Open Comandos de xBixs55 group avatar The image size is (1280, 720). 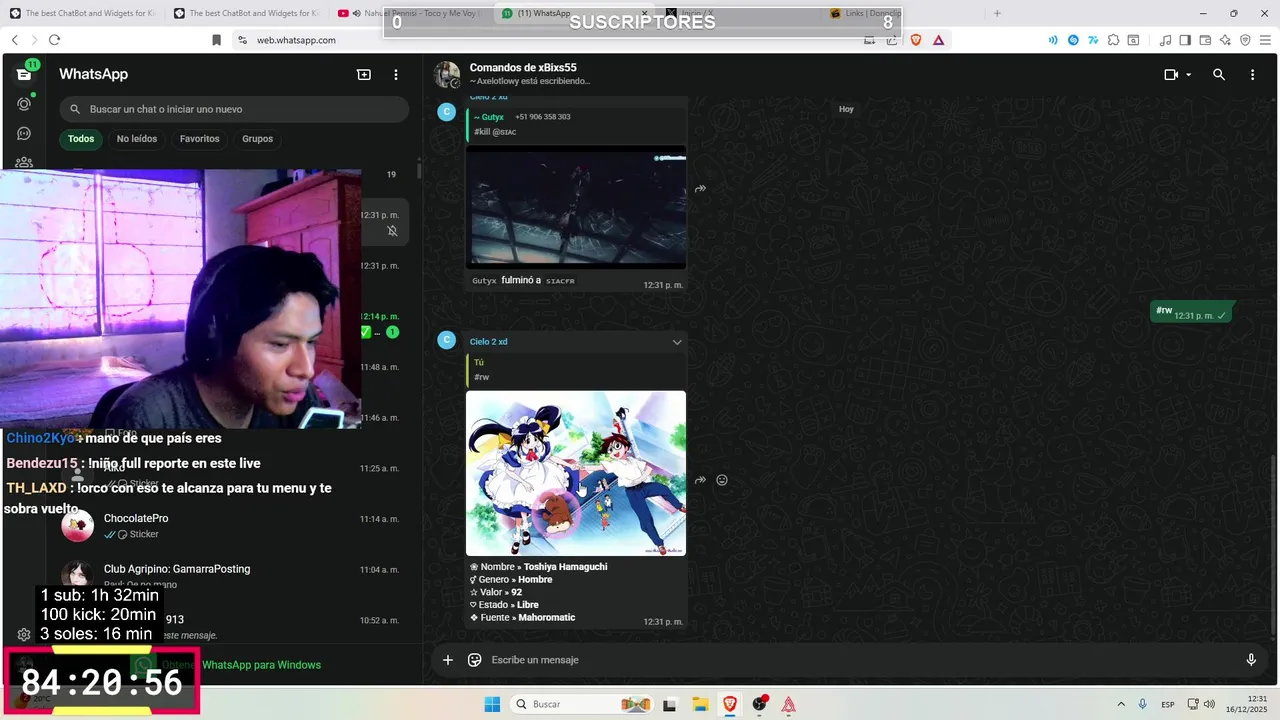pos(447,74)
